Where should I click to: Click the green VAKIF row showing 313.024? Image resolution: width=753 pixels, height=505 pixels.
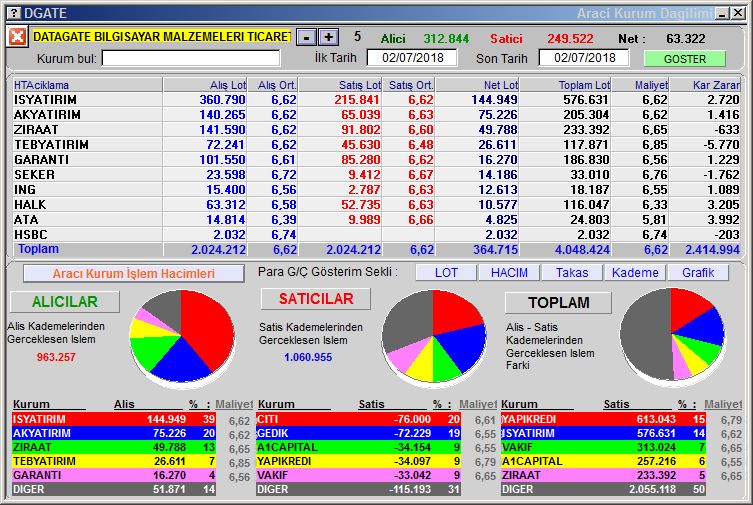[603, 447]
